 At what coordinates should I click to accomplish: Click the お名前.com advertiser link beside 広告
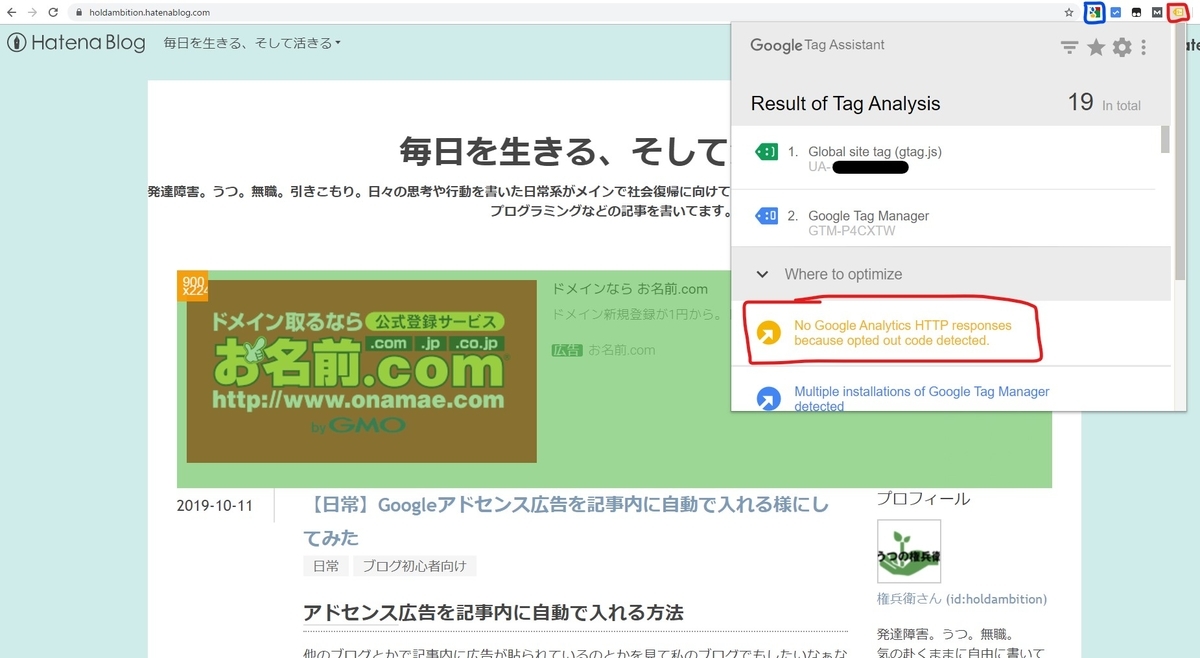pyautogui.click(x=621, y=350)
